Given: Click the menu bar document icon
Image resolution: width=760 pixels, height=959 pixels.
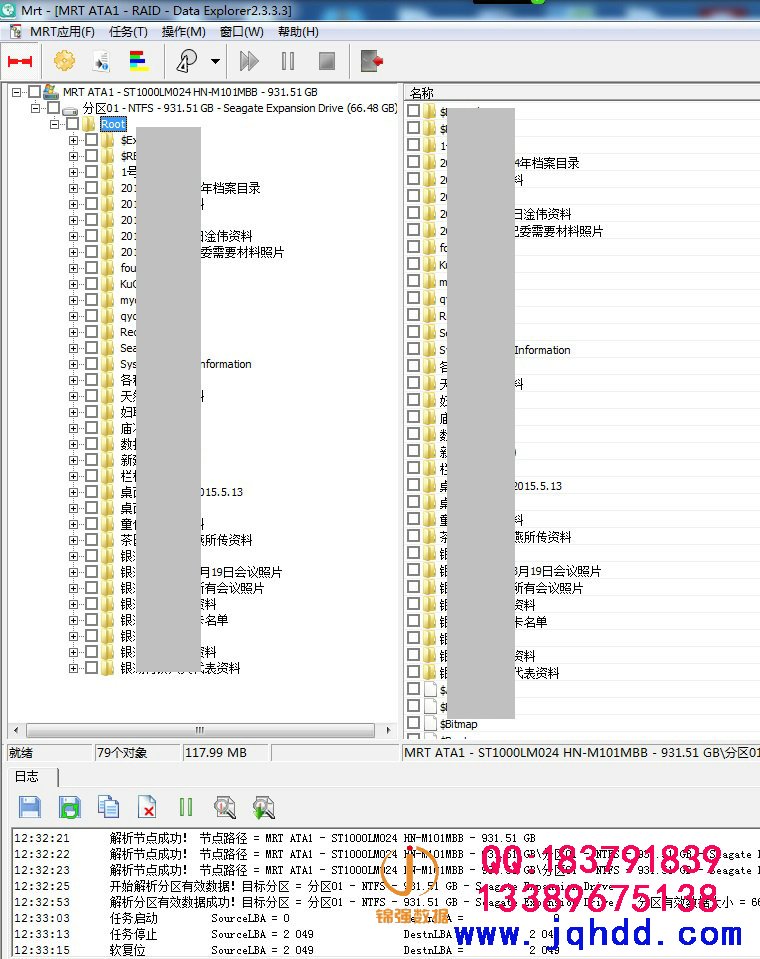Looking at the screenshot, I should pyautogui.click(x=15, y=32).
